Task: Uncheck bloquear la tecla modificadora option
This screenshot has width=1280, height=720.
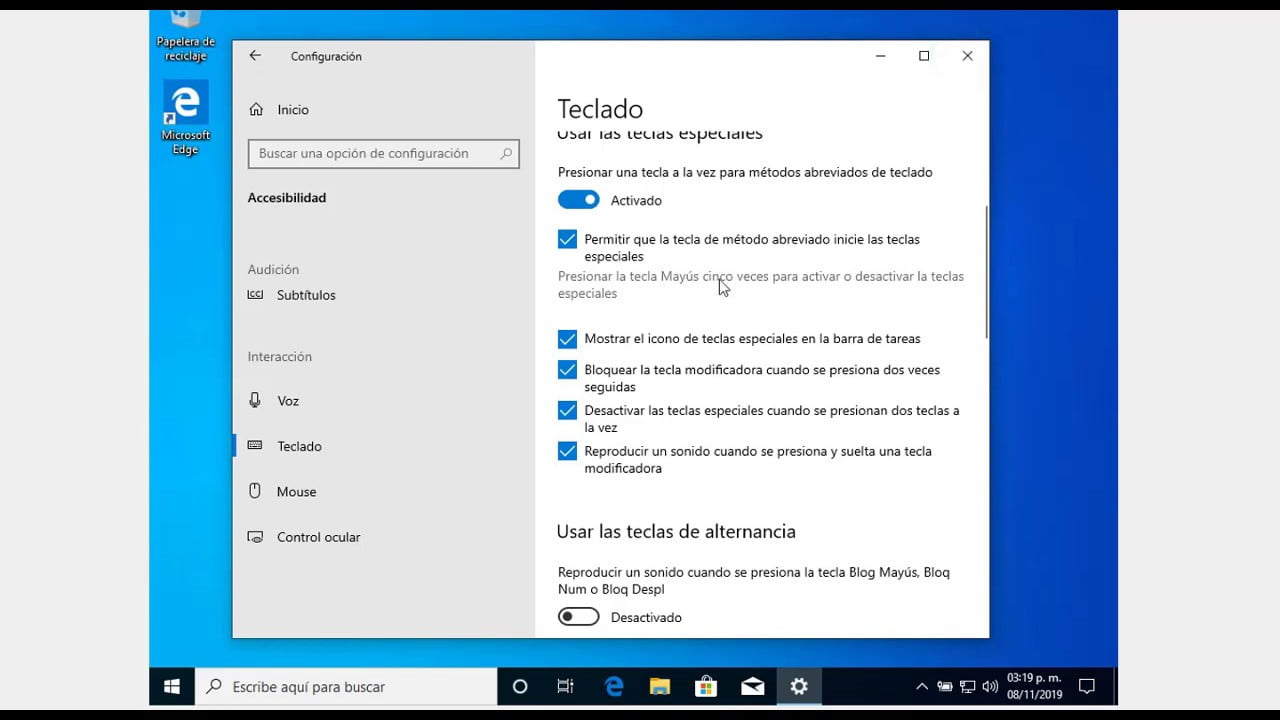Action: coord(567,369)
